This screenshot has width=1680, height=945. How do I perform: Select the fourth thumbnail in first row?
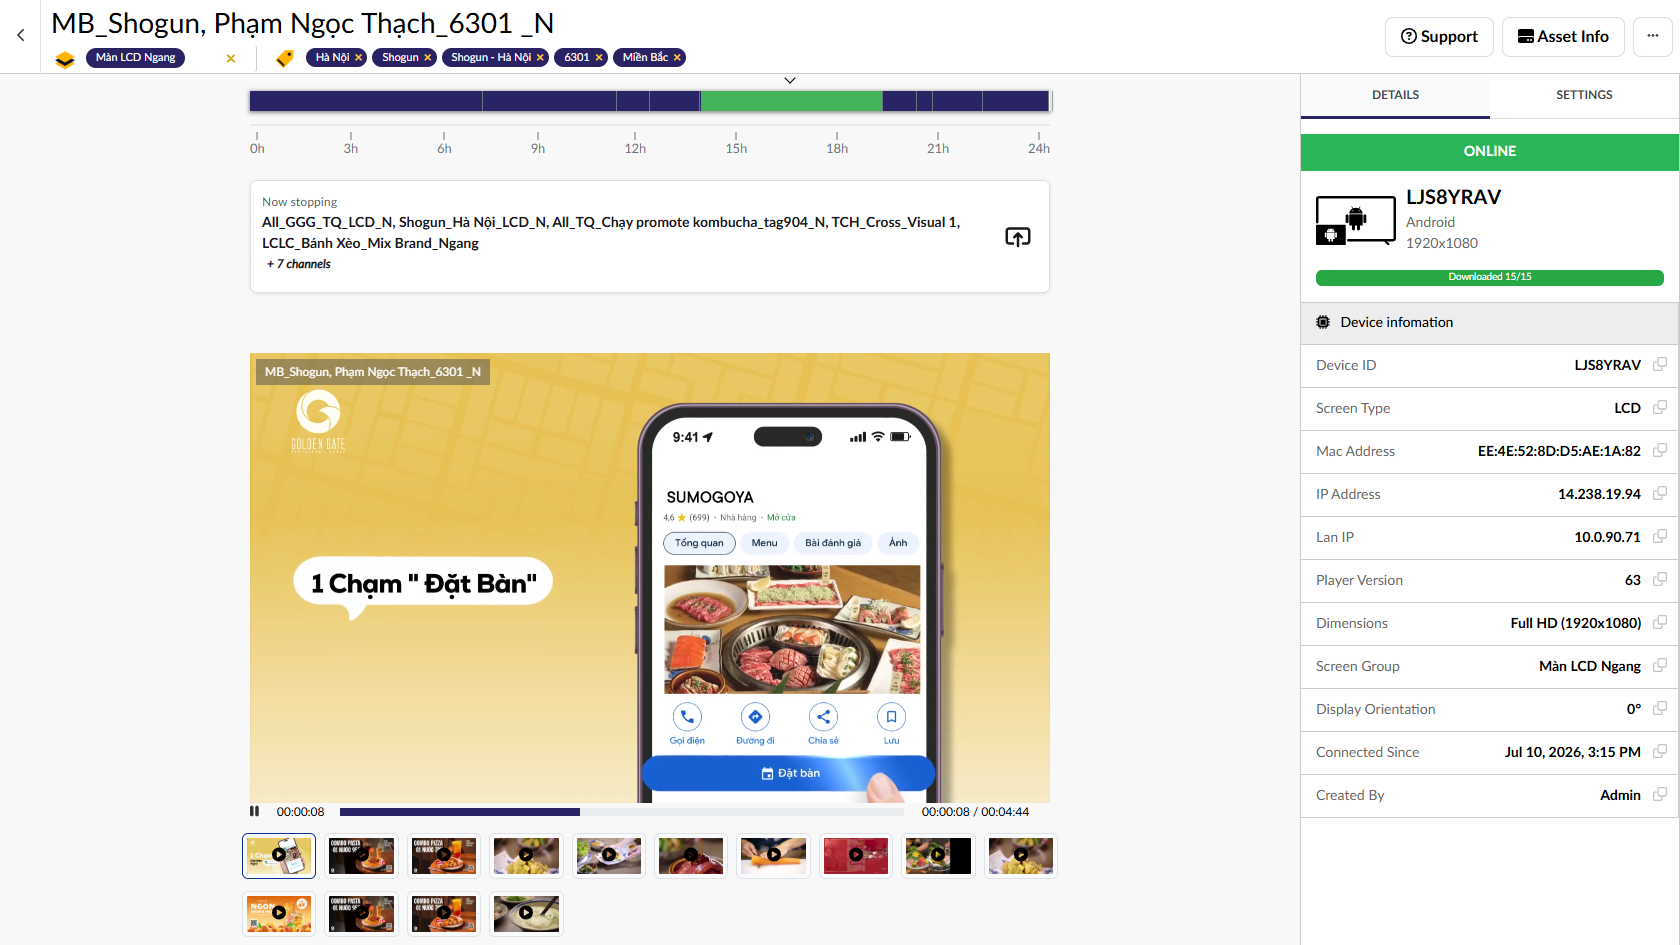[x=526, y=856]
